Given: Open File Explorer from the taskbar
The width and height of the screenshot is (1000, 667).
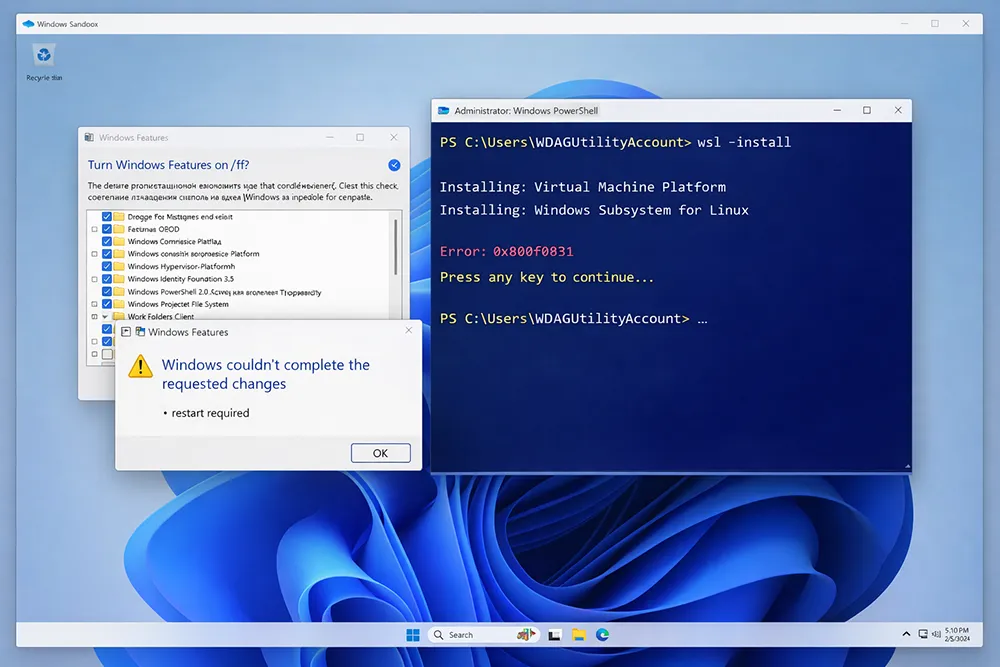Looking at the screenshot, I should click(578, 634).
